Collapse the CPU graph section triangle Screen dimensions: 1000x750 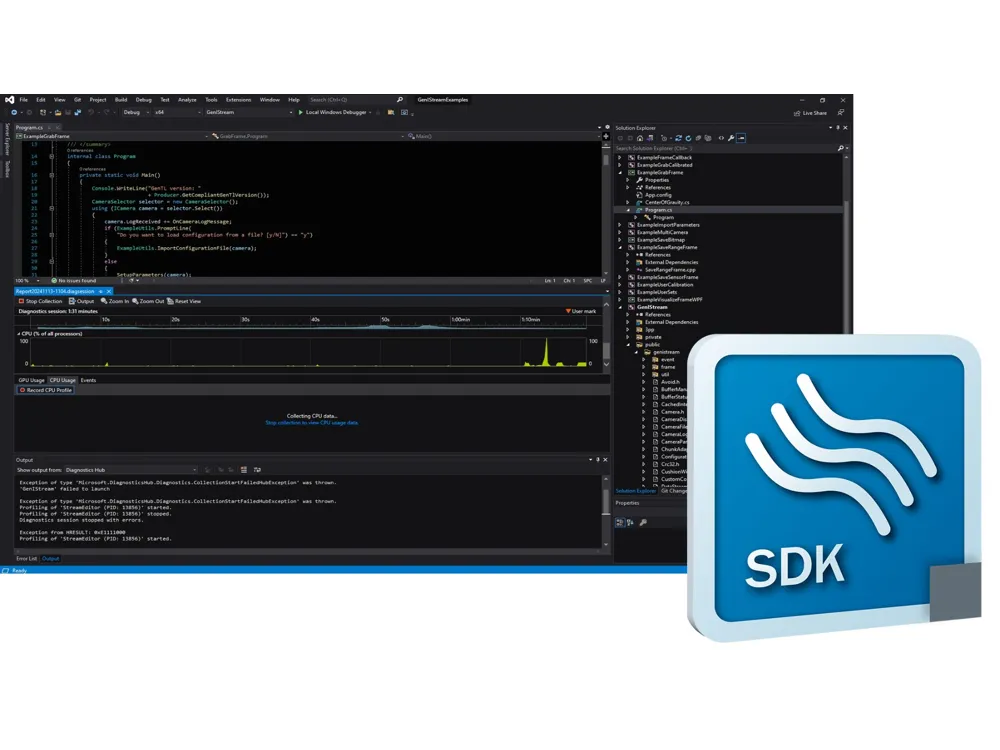point(18,334)
